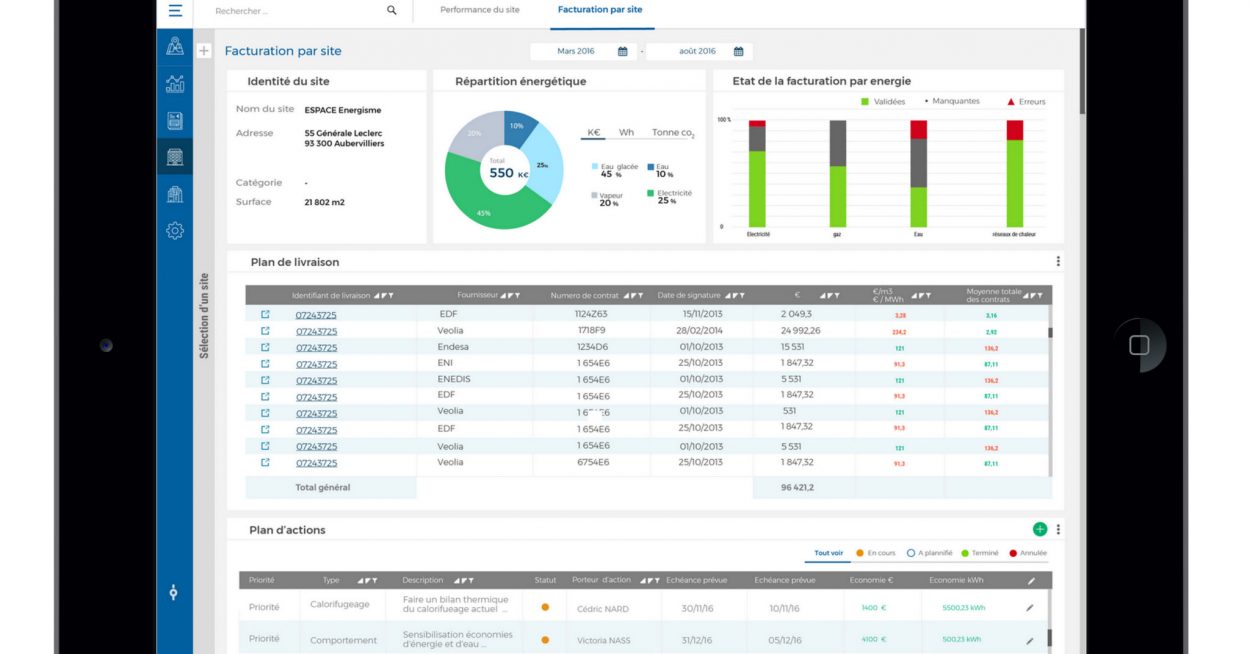Select the Facturation par site tab
This screenshot has width=1250, height=654.
(x=600, y=10)
